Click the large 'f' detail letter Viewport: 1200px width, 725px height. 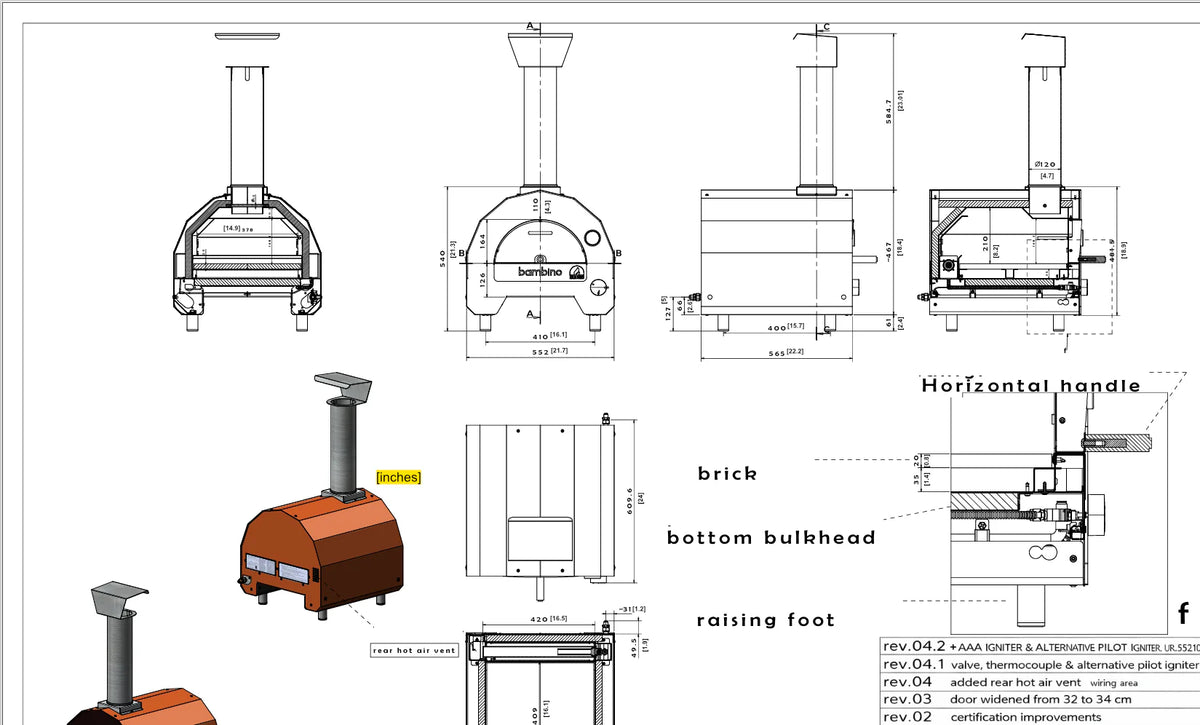1183,613
